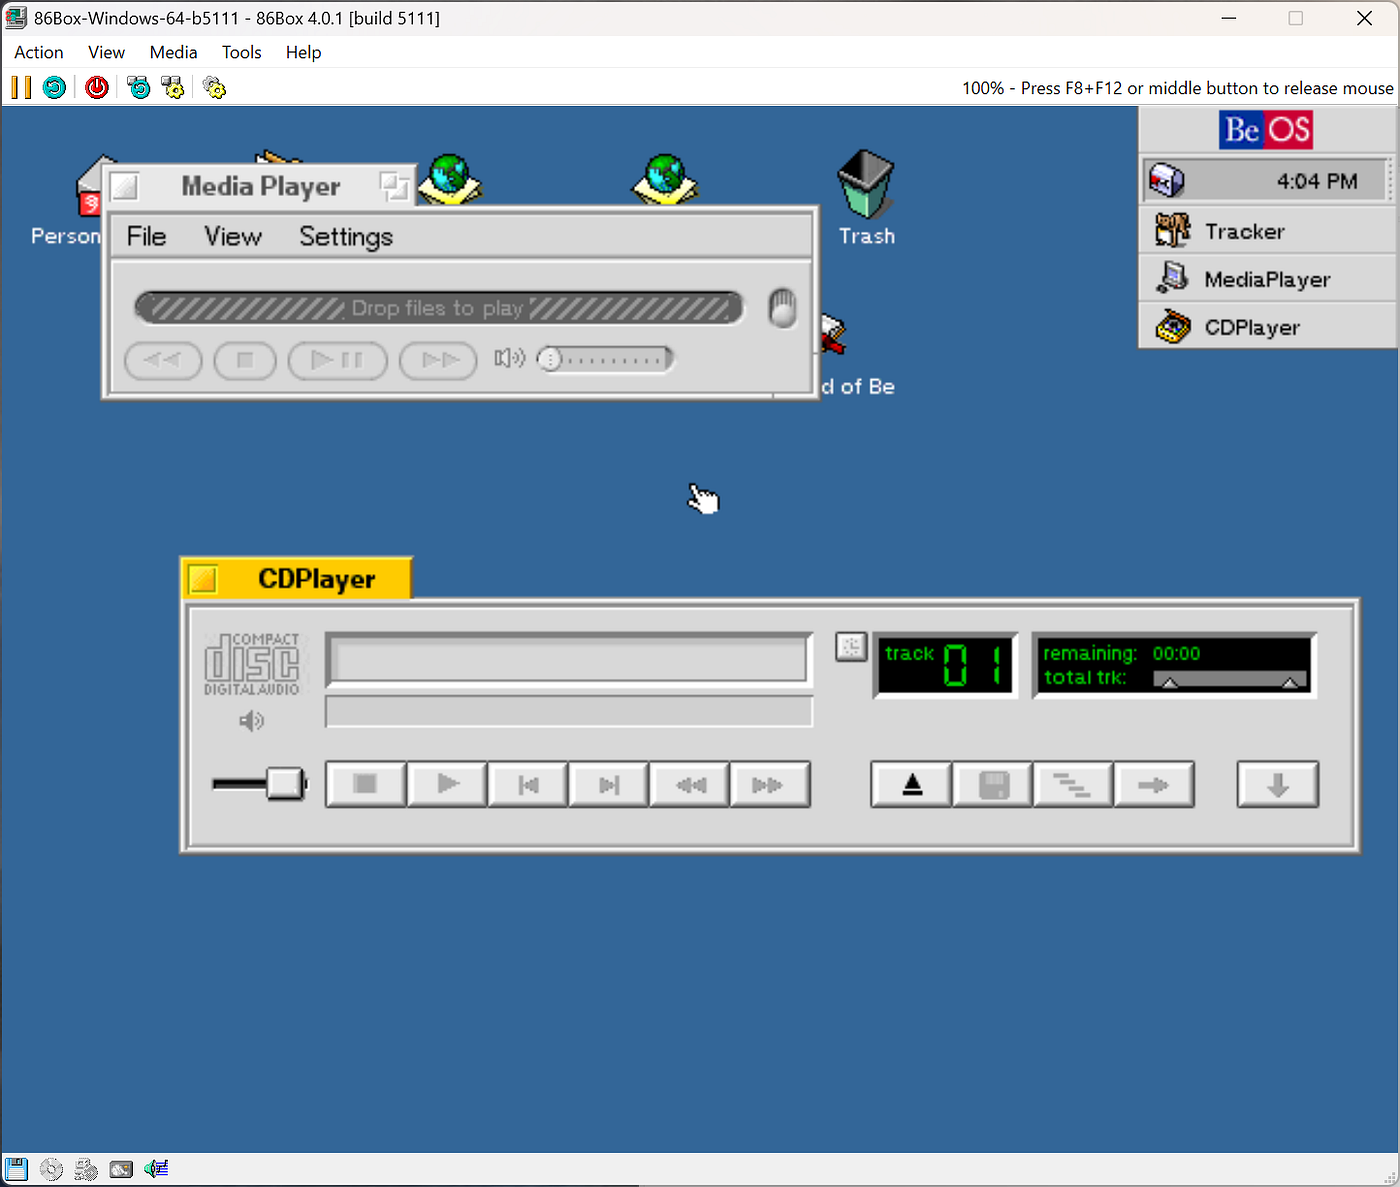Click the CD-ROM status bar icon
This screenshot has height=1187, width=1400.
click(x=51, y=1168)
